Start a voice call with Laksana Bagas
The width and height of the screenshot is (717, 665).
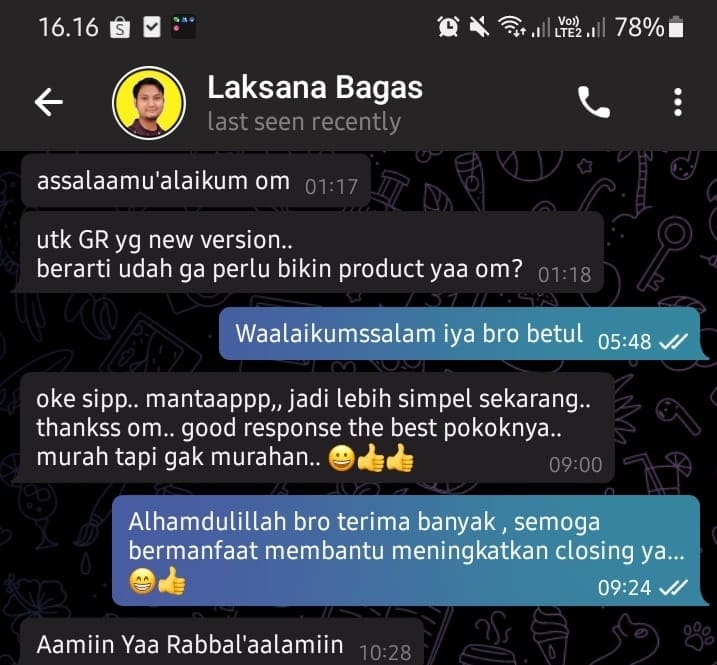coord(594,102)
